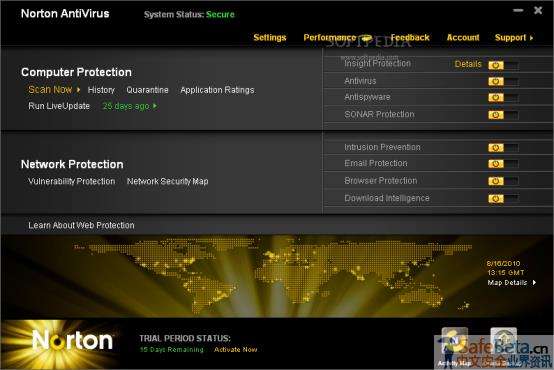Click the System Status: Secure text
This screenshot has height=370, width=554.
click(189, 14)
